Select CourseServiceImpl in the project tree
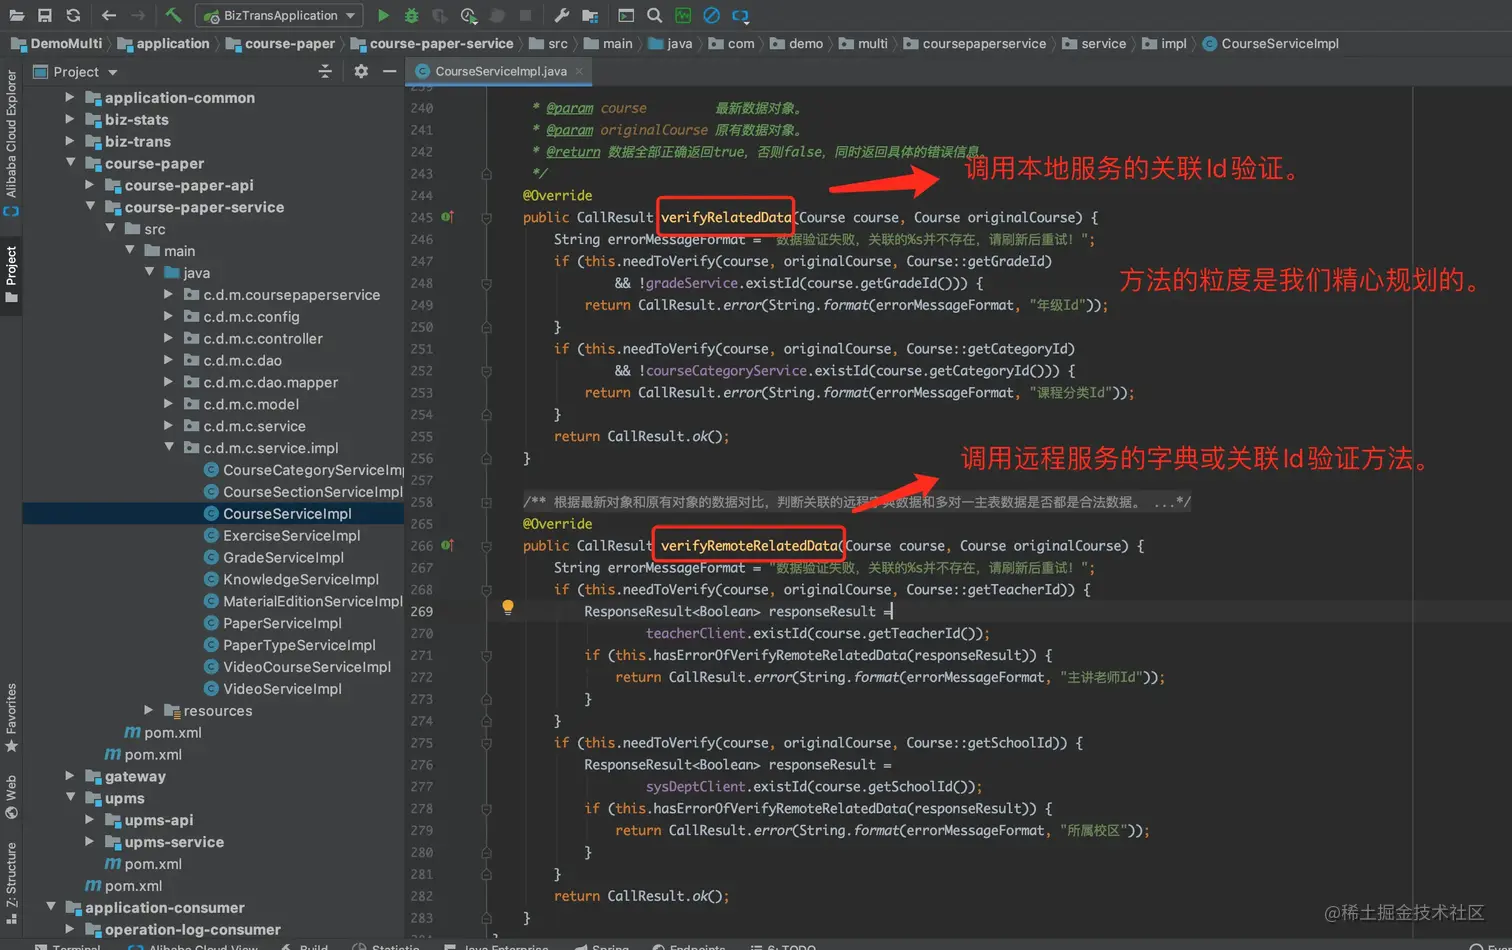This screenshot has width=1512, height=950. pos(287,513)
